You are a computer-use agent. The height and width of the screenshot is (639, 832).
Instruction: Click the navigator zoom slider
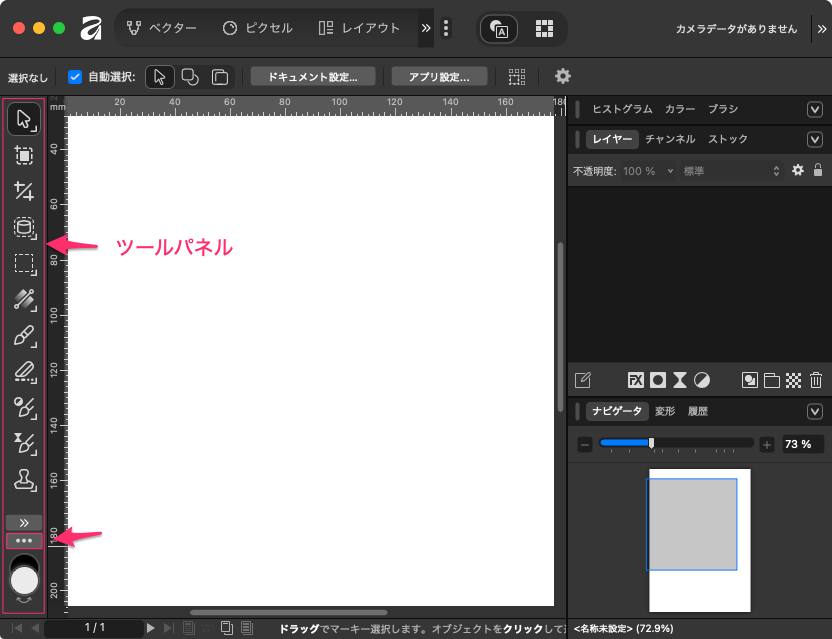pos(675,443)
